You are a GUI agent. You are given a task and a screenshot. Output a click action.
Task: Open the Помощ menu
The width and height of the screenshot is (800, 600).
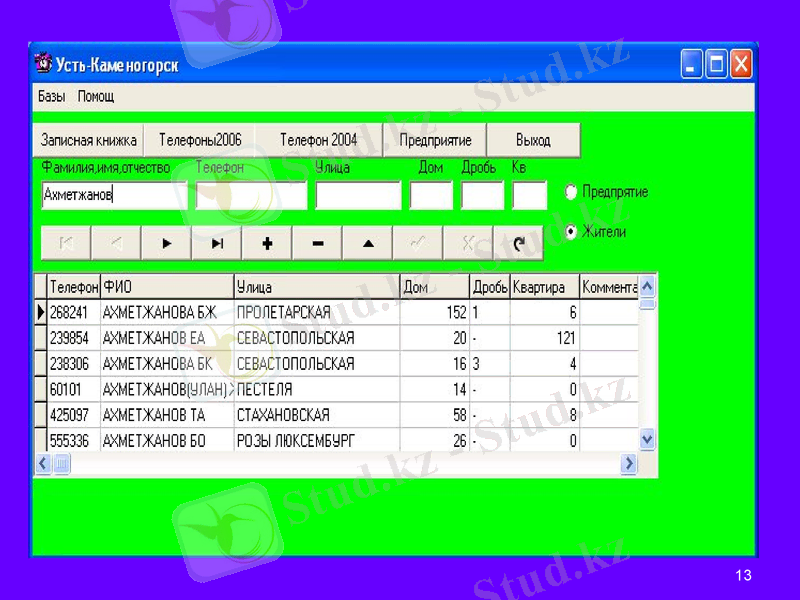(x=96, y=97)
